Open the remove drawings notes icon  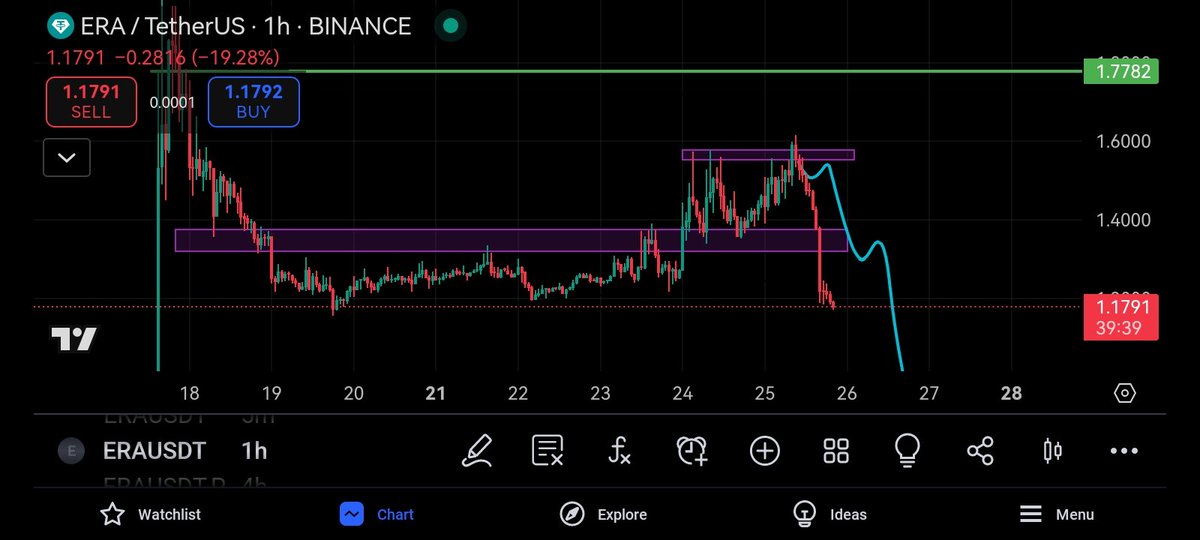[548, 451]
